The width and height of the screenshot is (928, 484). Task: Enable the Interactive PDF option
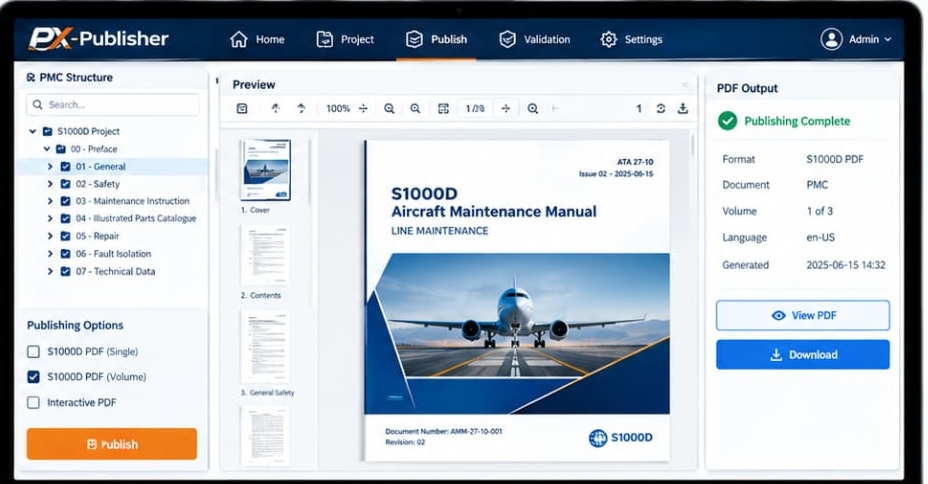tap(34, 402)
